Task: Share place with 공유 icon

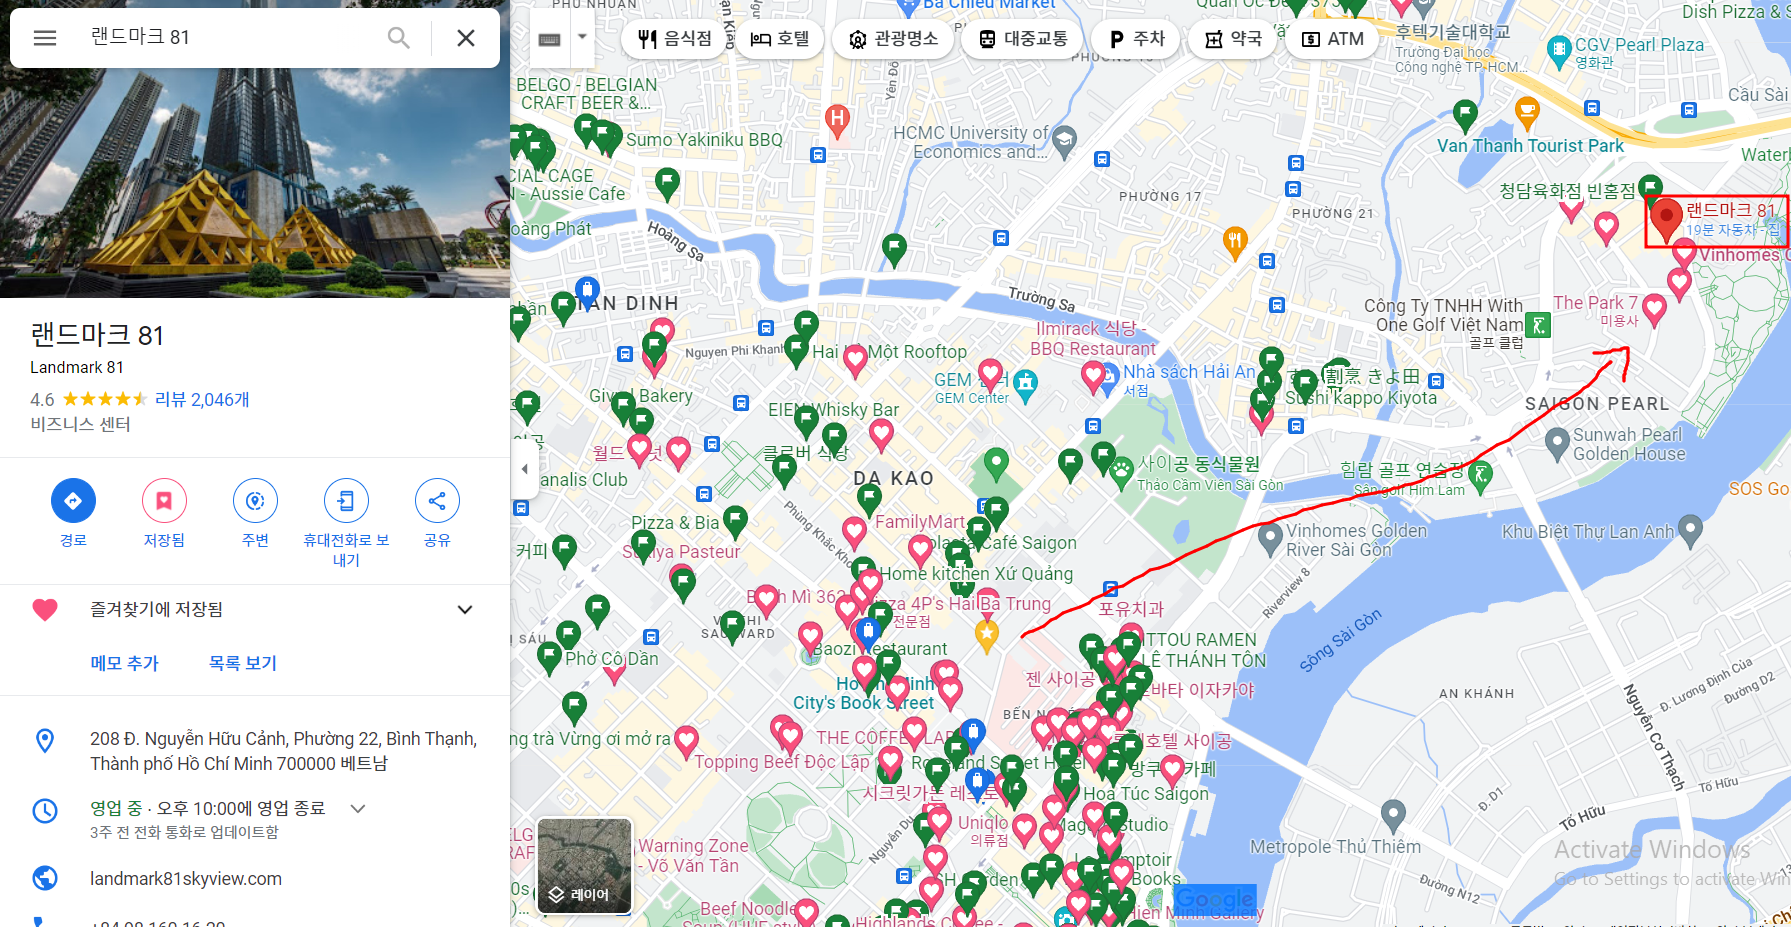Action: 437,501
